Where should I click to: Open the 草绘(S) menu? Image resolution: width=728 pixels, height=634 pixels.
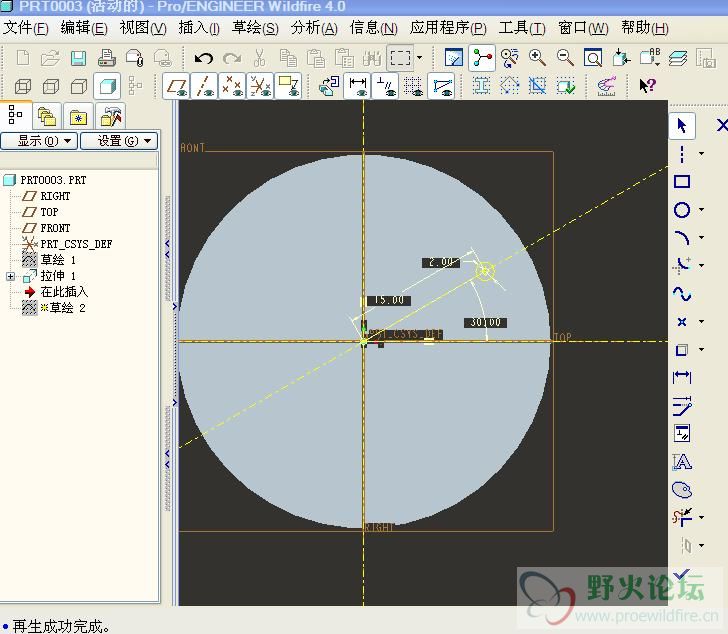coord(255,28)
